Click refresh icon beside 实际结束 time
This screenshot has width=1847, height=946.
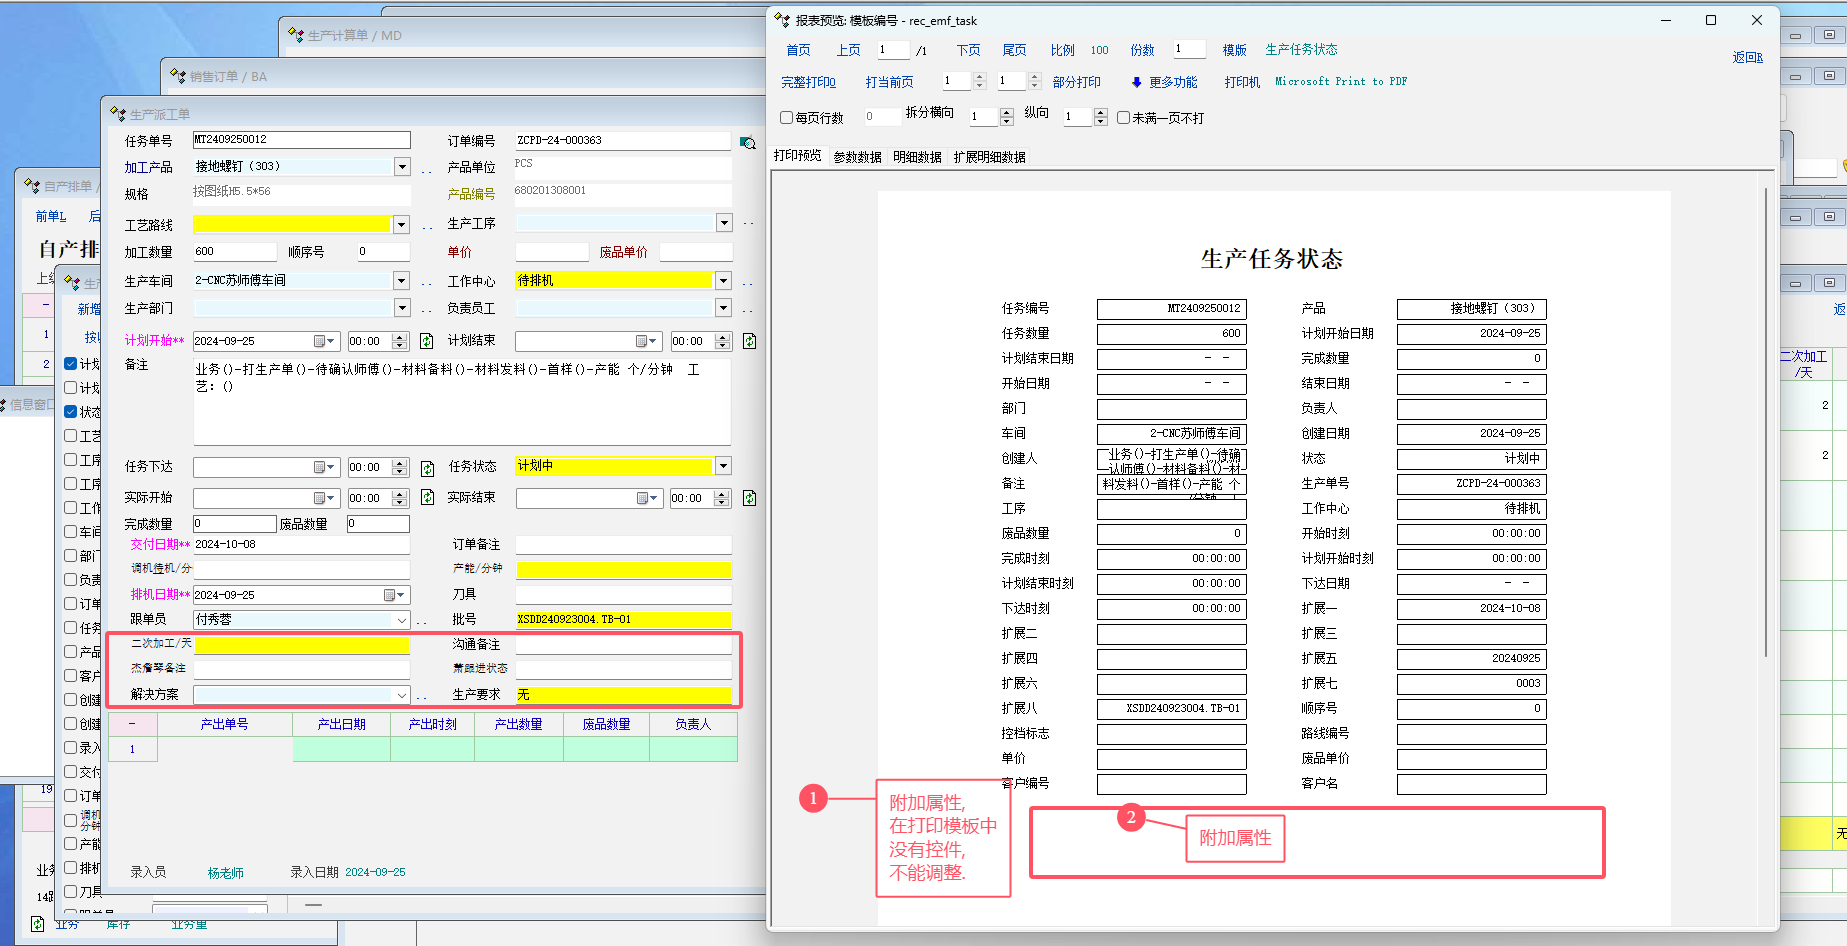(x=749, y=498)
